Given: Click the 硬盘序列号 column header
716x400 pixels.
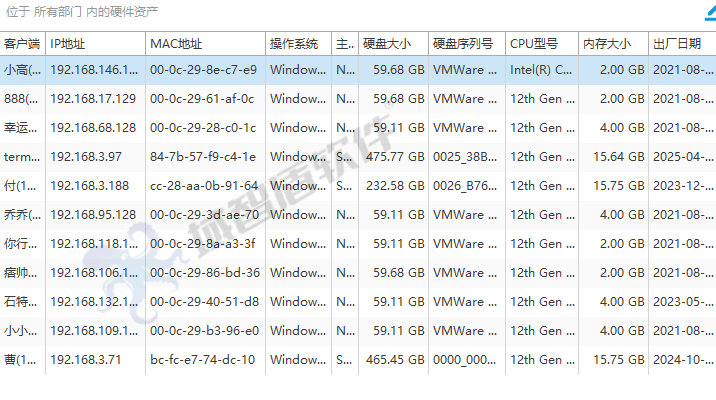Looking at the screenshot, I should (x=463, y=44).
